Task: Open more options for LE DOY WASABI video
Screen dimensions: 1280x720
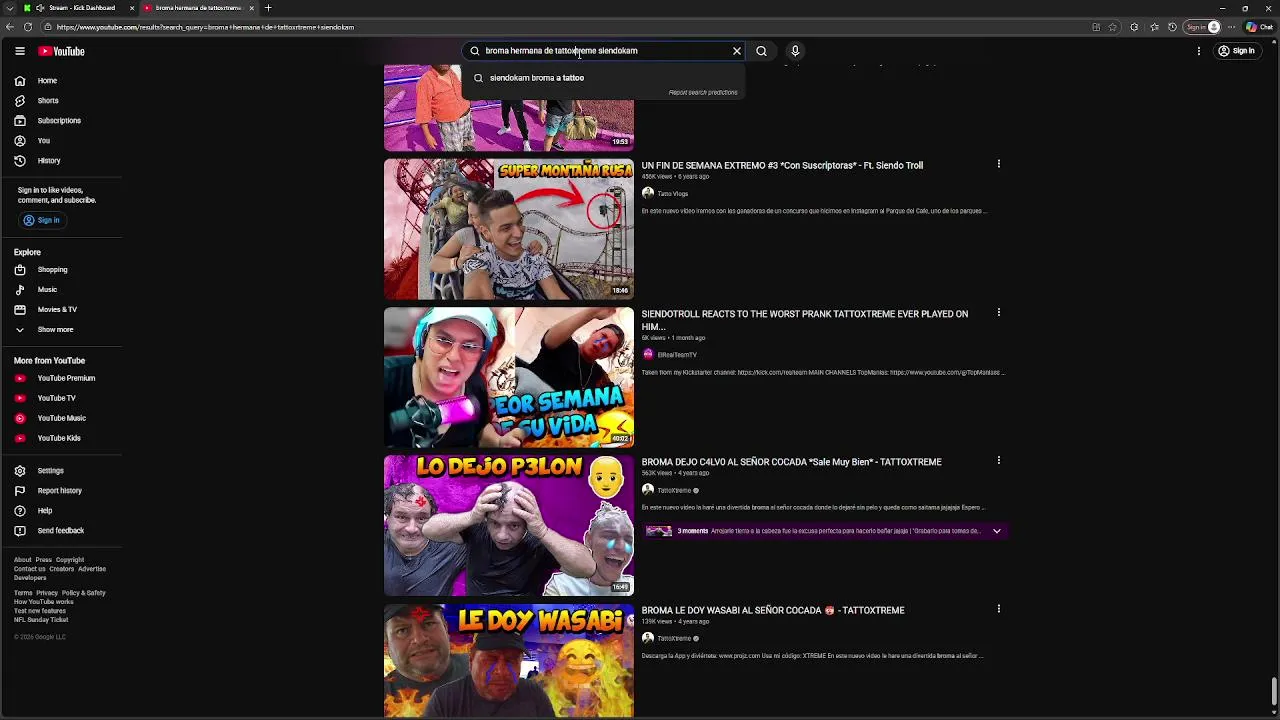Action: [998, 608]
